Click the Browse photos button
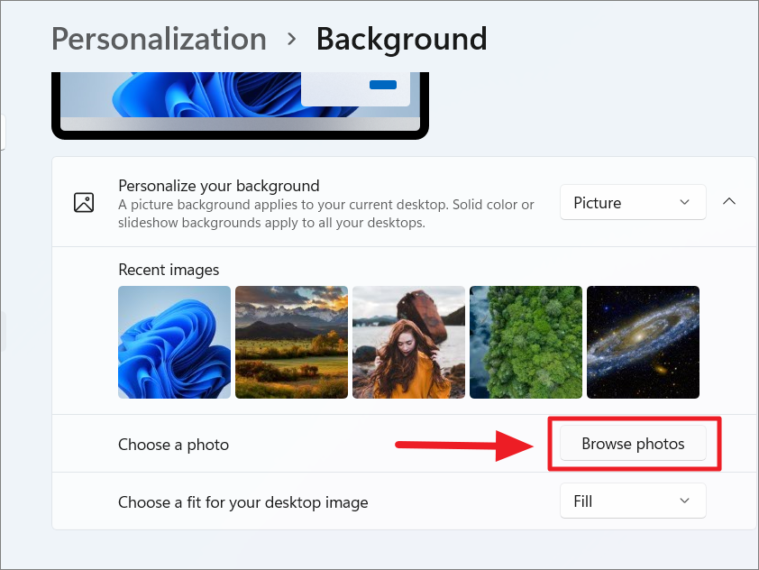The image size is (759, 570). point(633,444)
